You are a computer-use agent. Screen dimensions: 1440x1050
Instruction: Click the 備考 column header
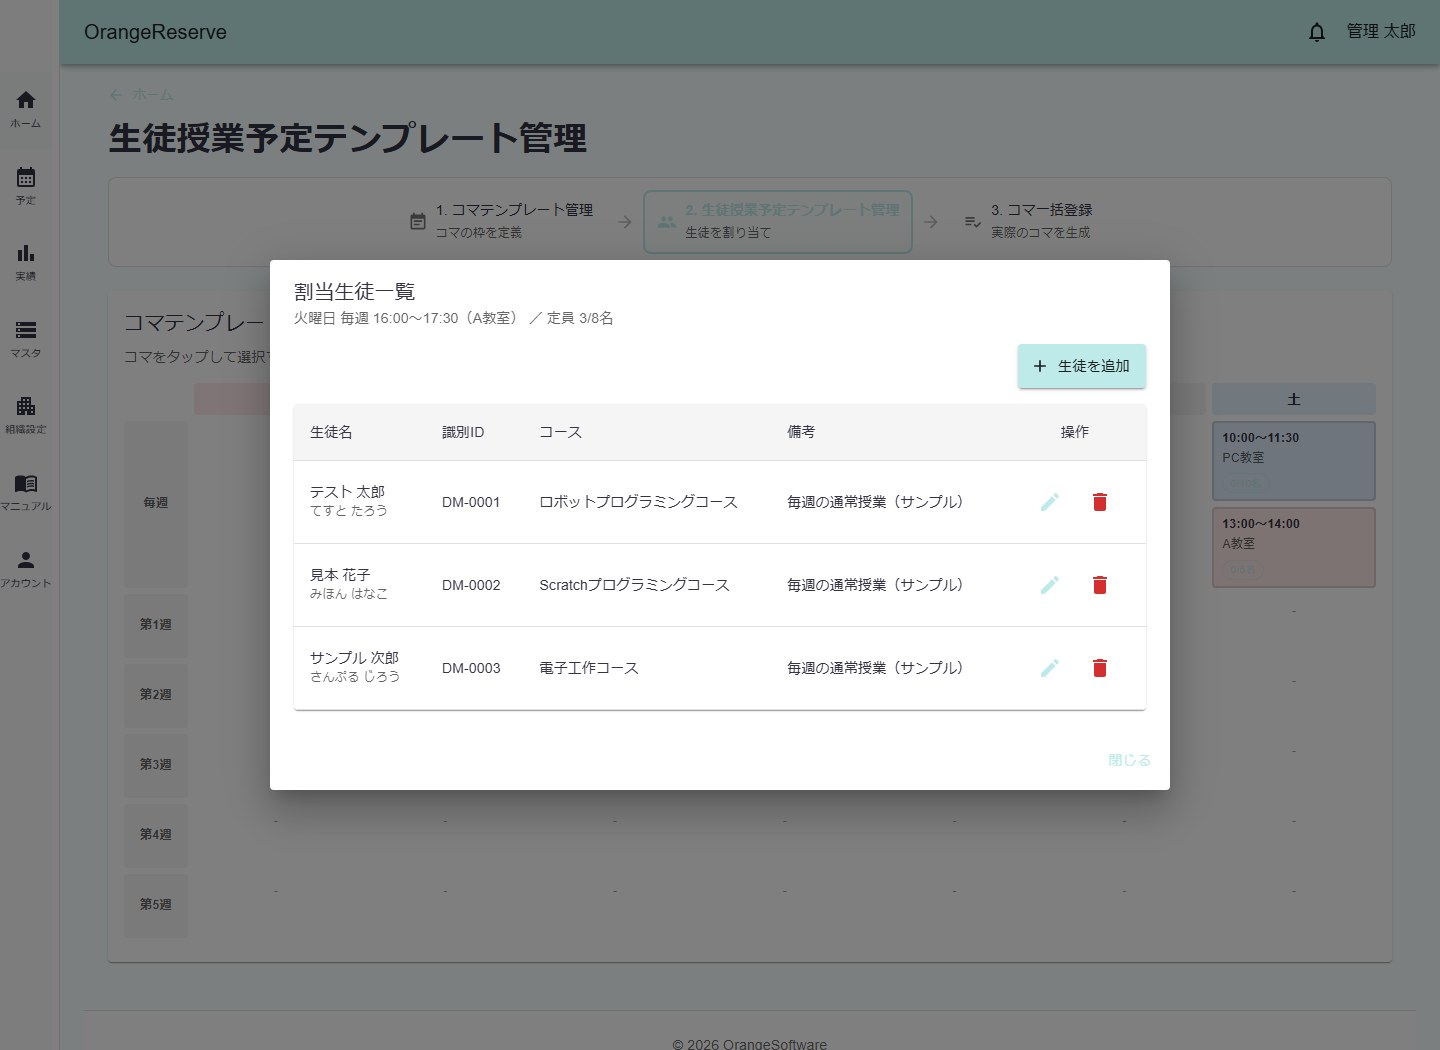tap(801, 432)
